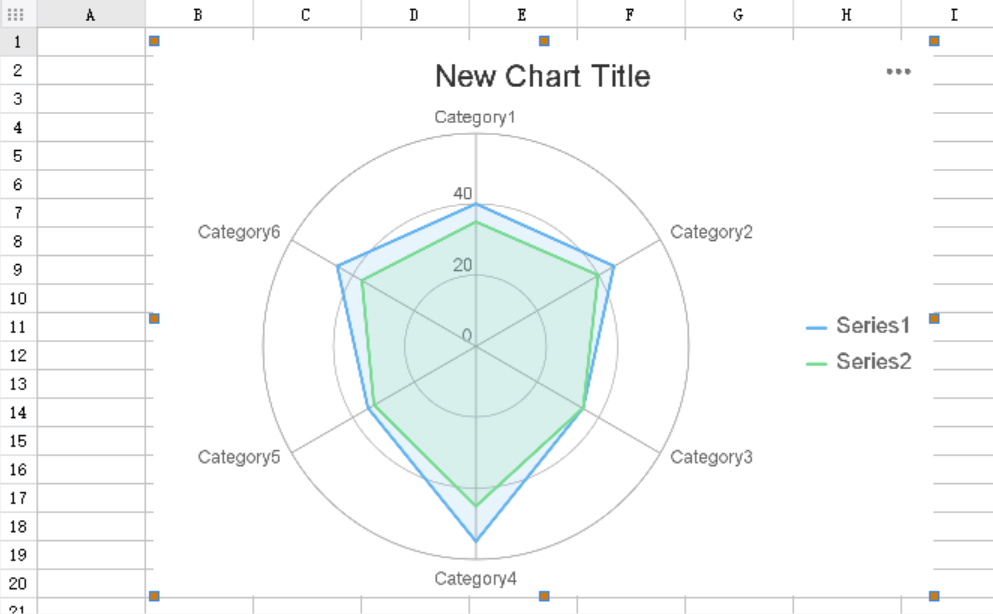Select the Series1 legend entry
993x614 pixels.
tap(874, 324)
